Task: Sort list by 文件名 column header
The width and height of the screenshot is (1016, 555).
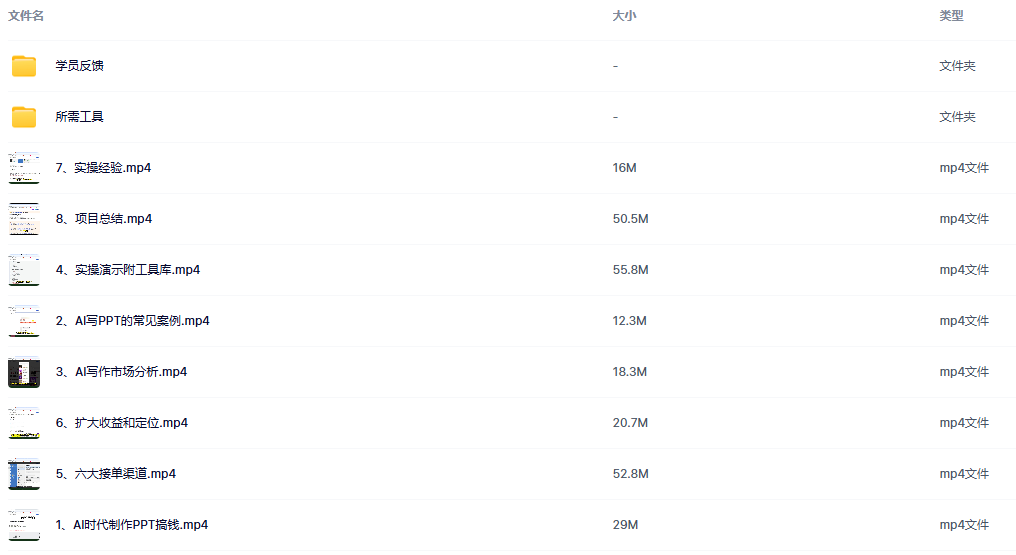Action: [26, 16]
